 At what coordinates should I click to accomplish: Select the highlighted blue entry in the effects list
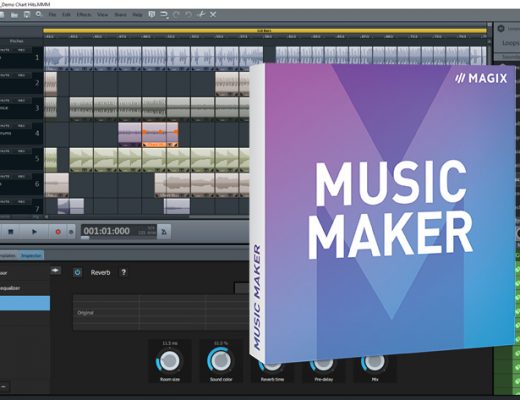(x=25, y=303)
